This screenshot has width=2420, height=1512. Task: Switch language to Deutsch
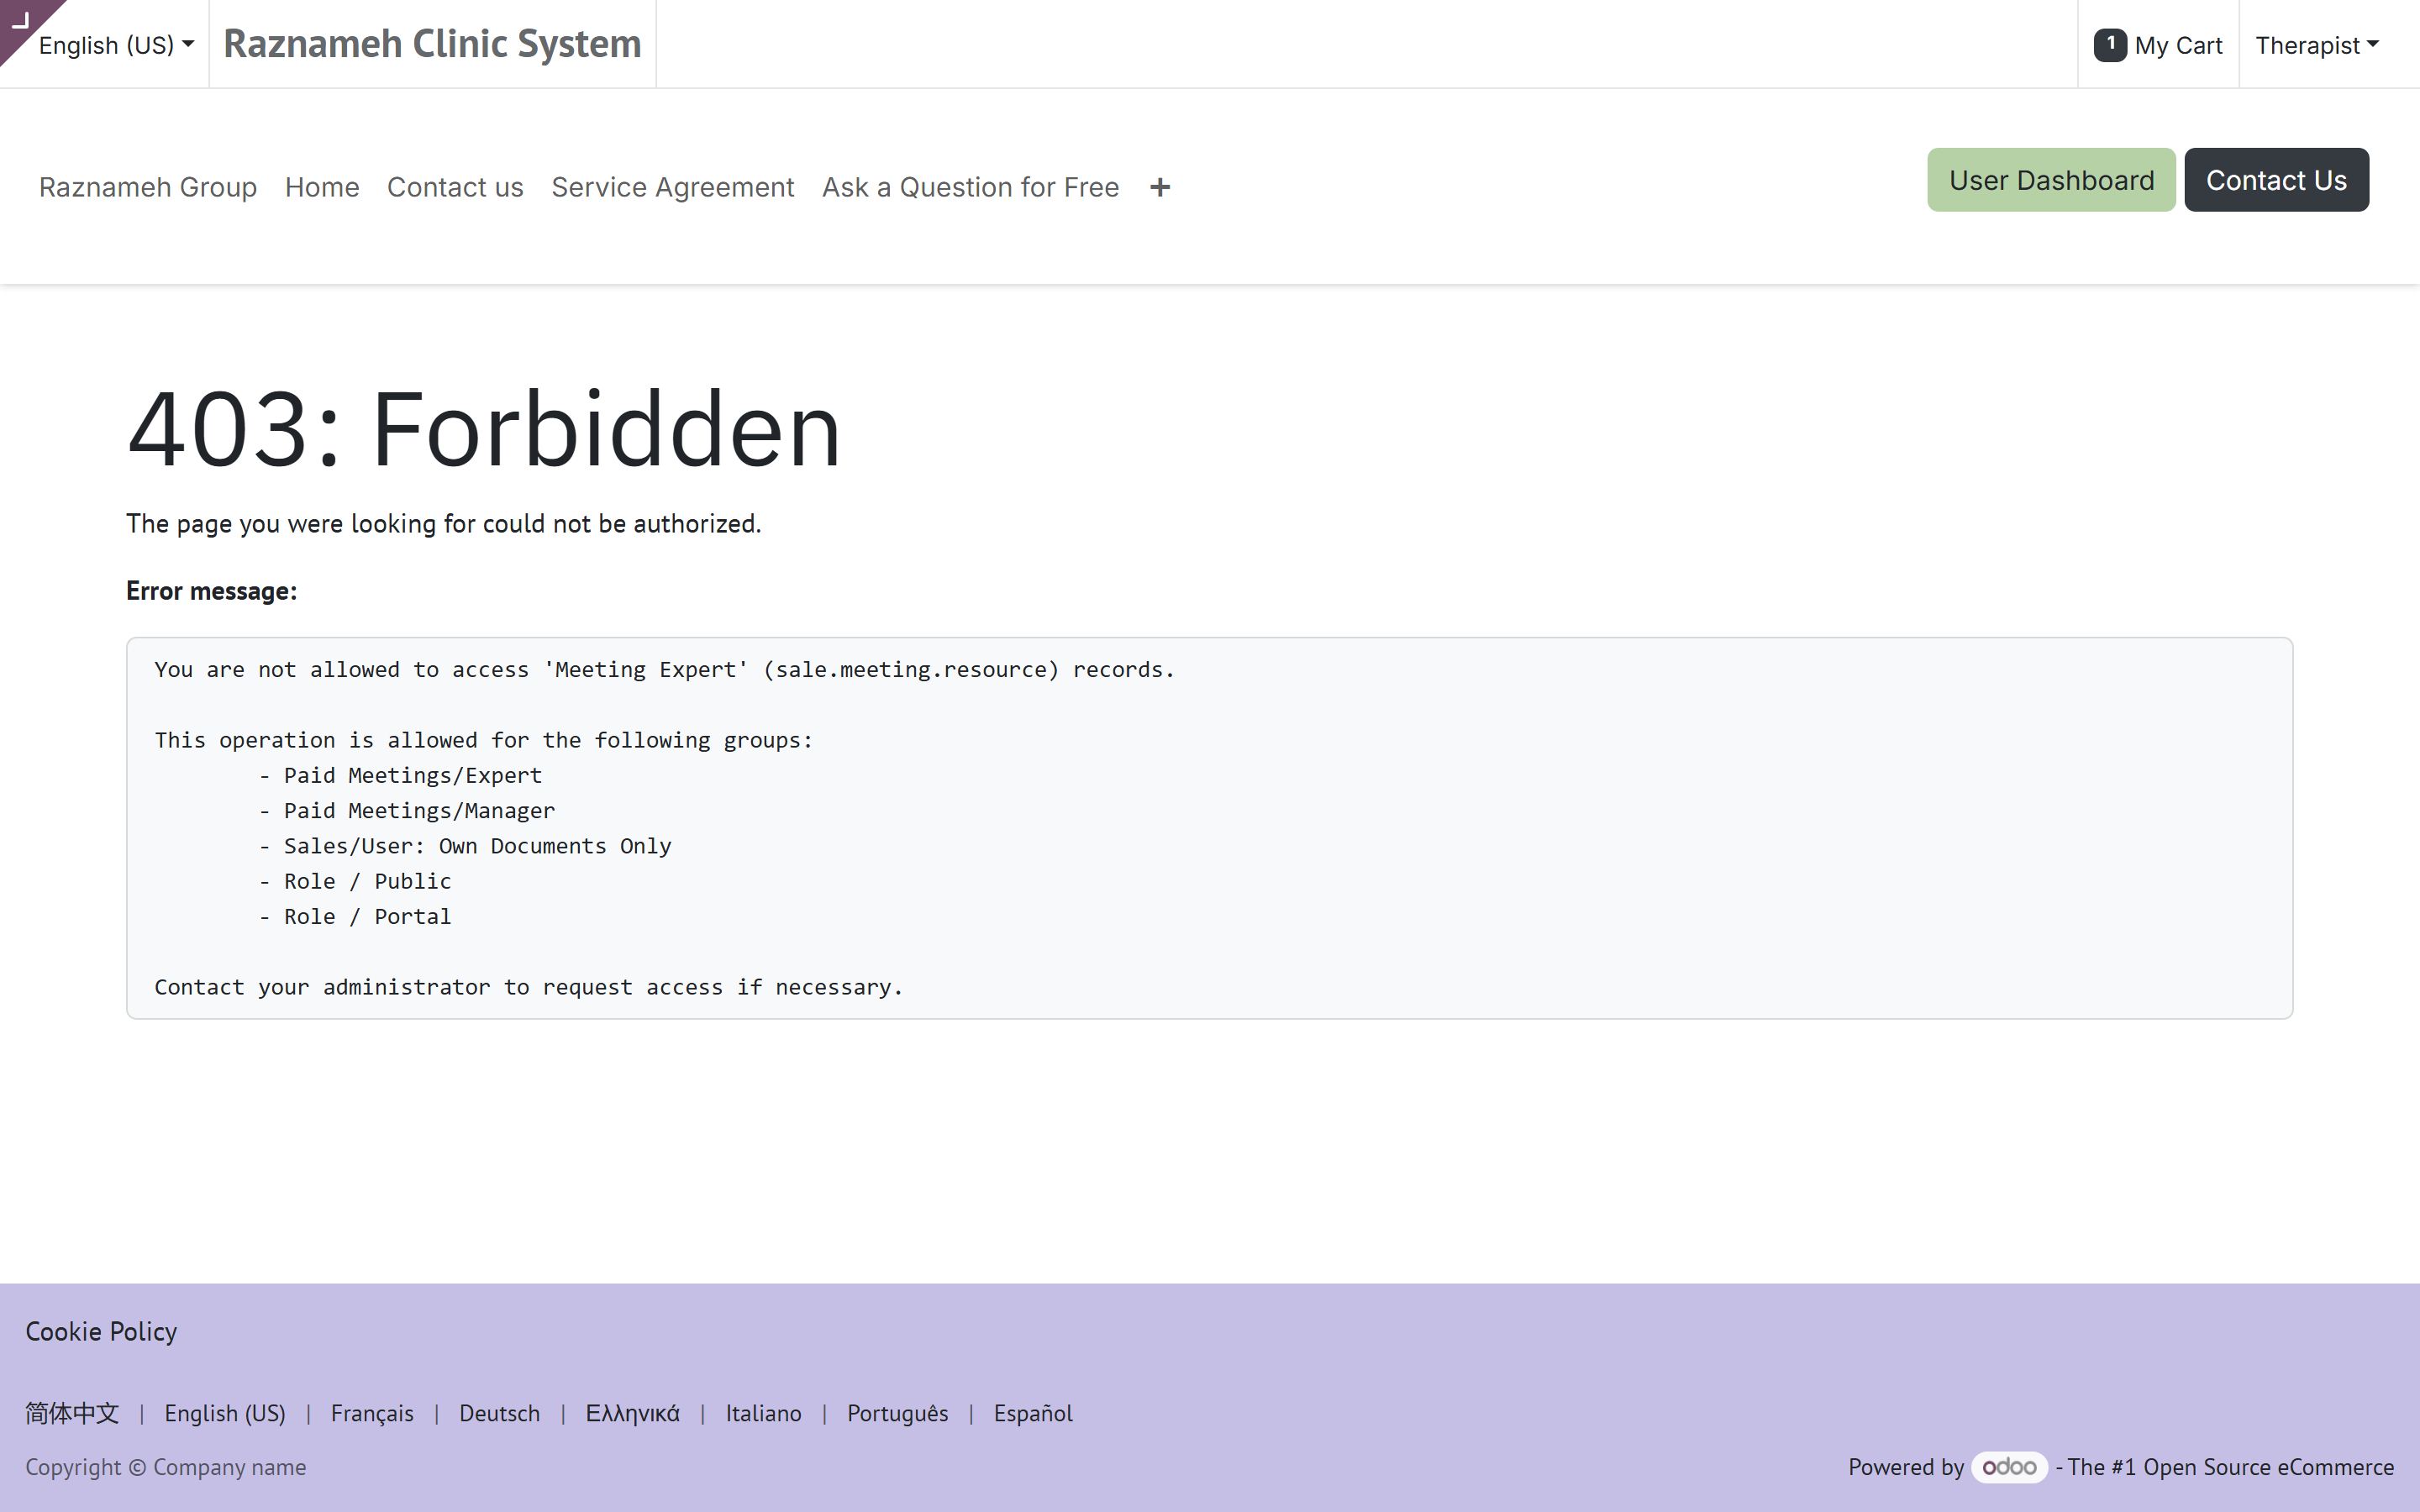[499, 1413]
